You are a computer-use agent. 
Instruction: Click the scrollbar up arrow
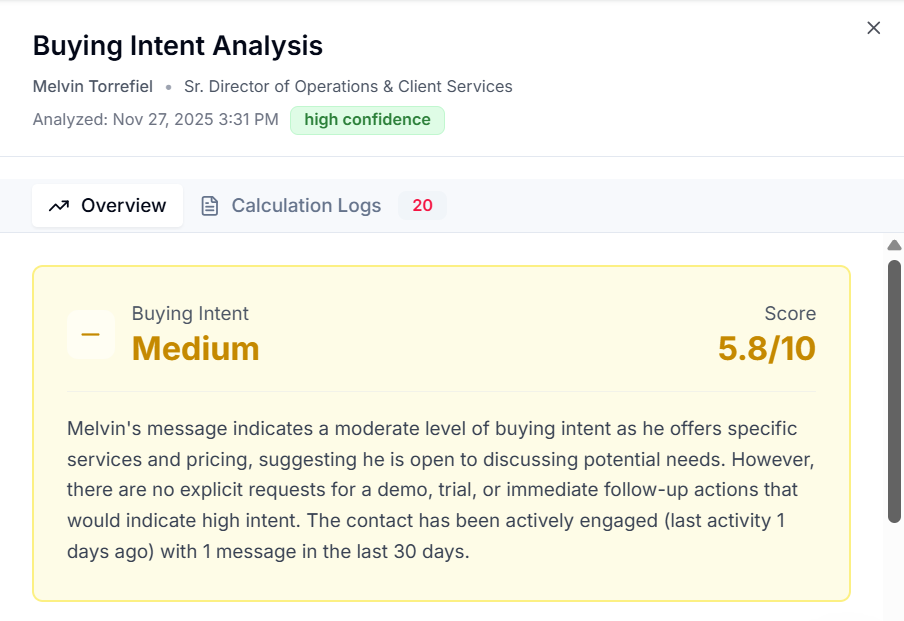click(x=894, y=245)
